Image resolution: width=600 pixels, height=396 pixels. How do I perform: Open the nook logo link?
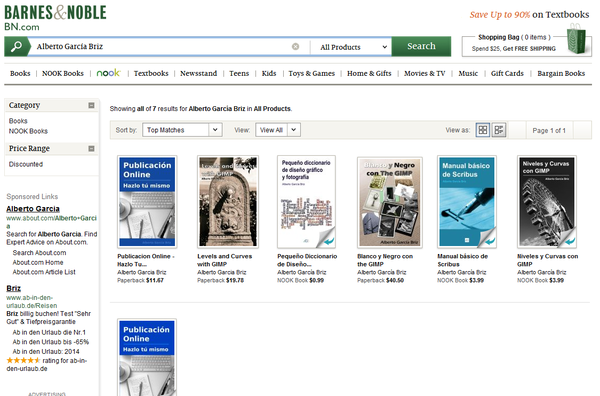point(108,73)
